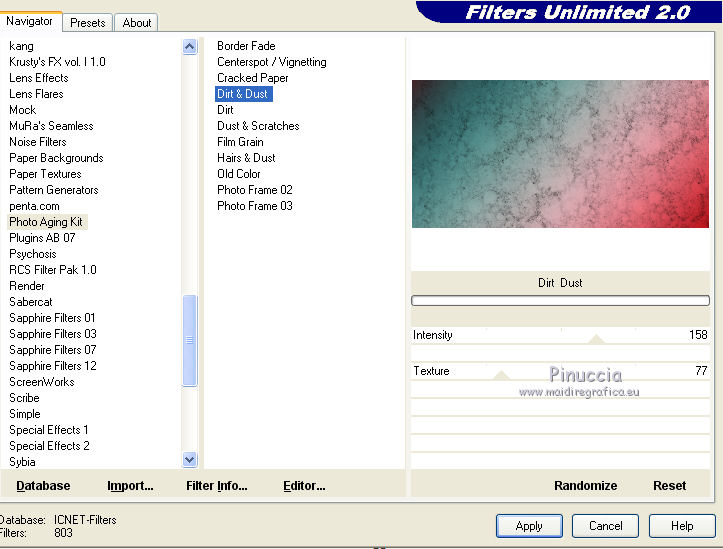This screenshot has height=549, width=723.
Task: Open Filter Info...
Action: [217, 486]
